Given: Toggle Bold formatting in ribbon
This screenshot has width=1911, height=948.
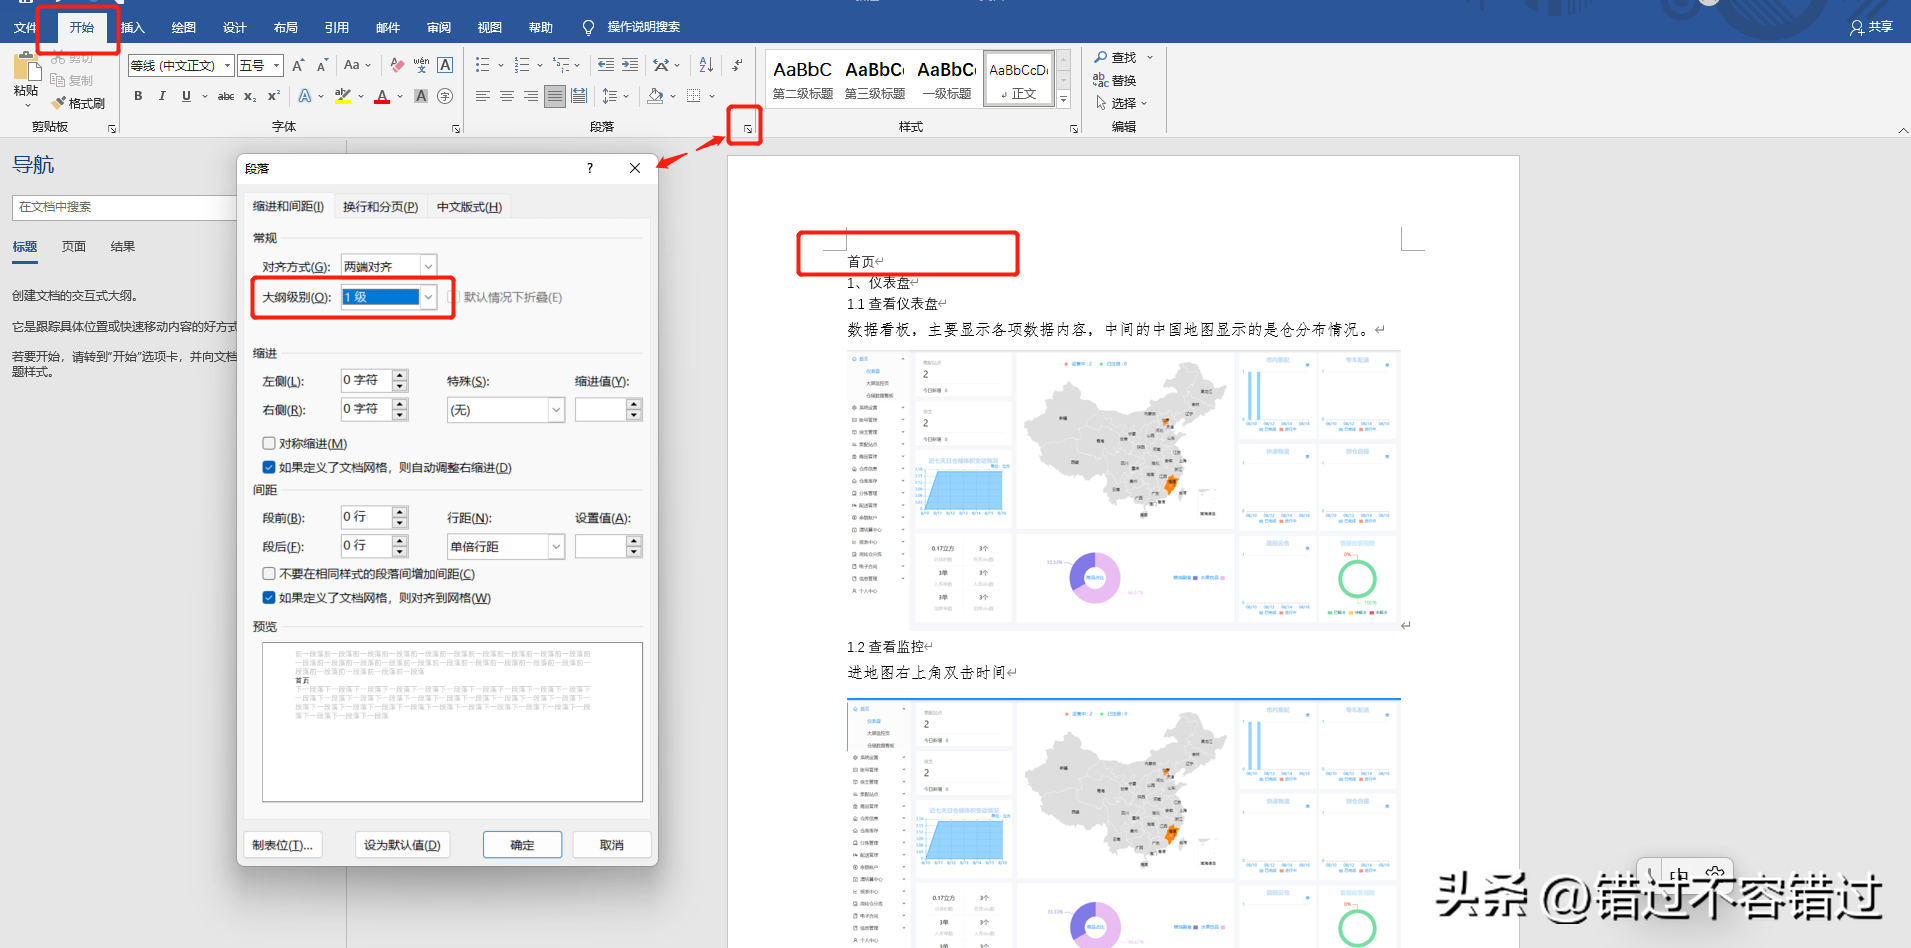Looking at the screenshot, I should click(138, 96).
